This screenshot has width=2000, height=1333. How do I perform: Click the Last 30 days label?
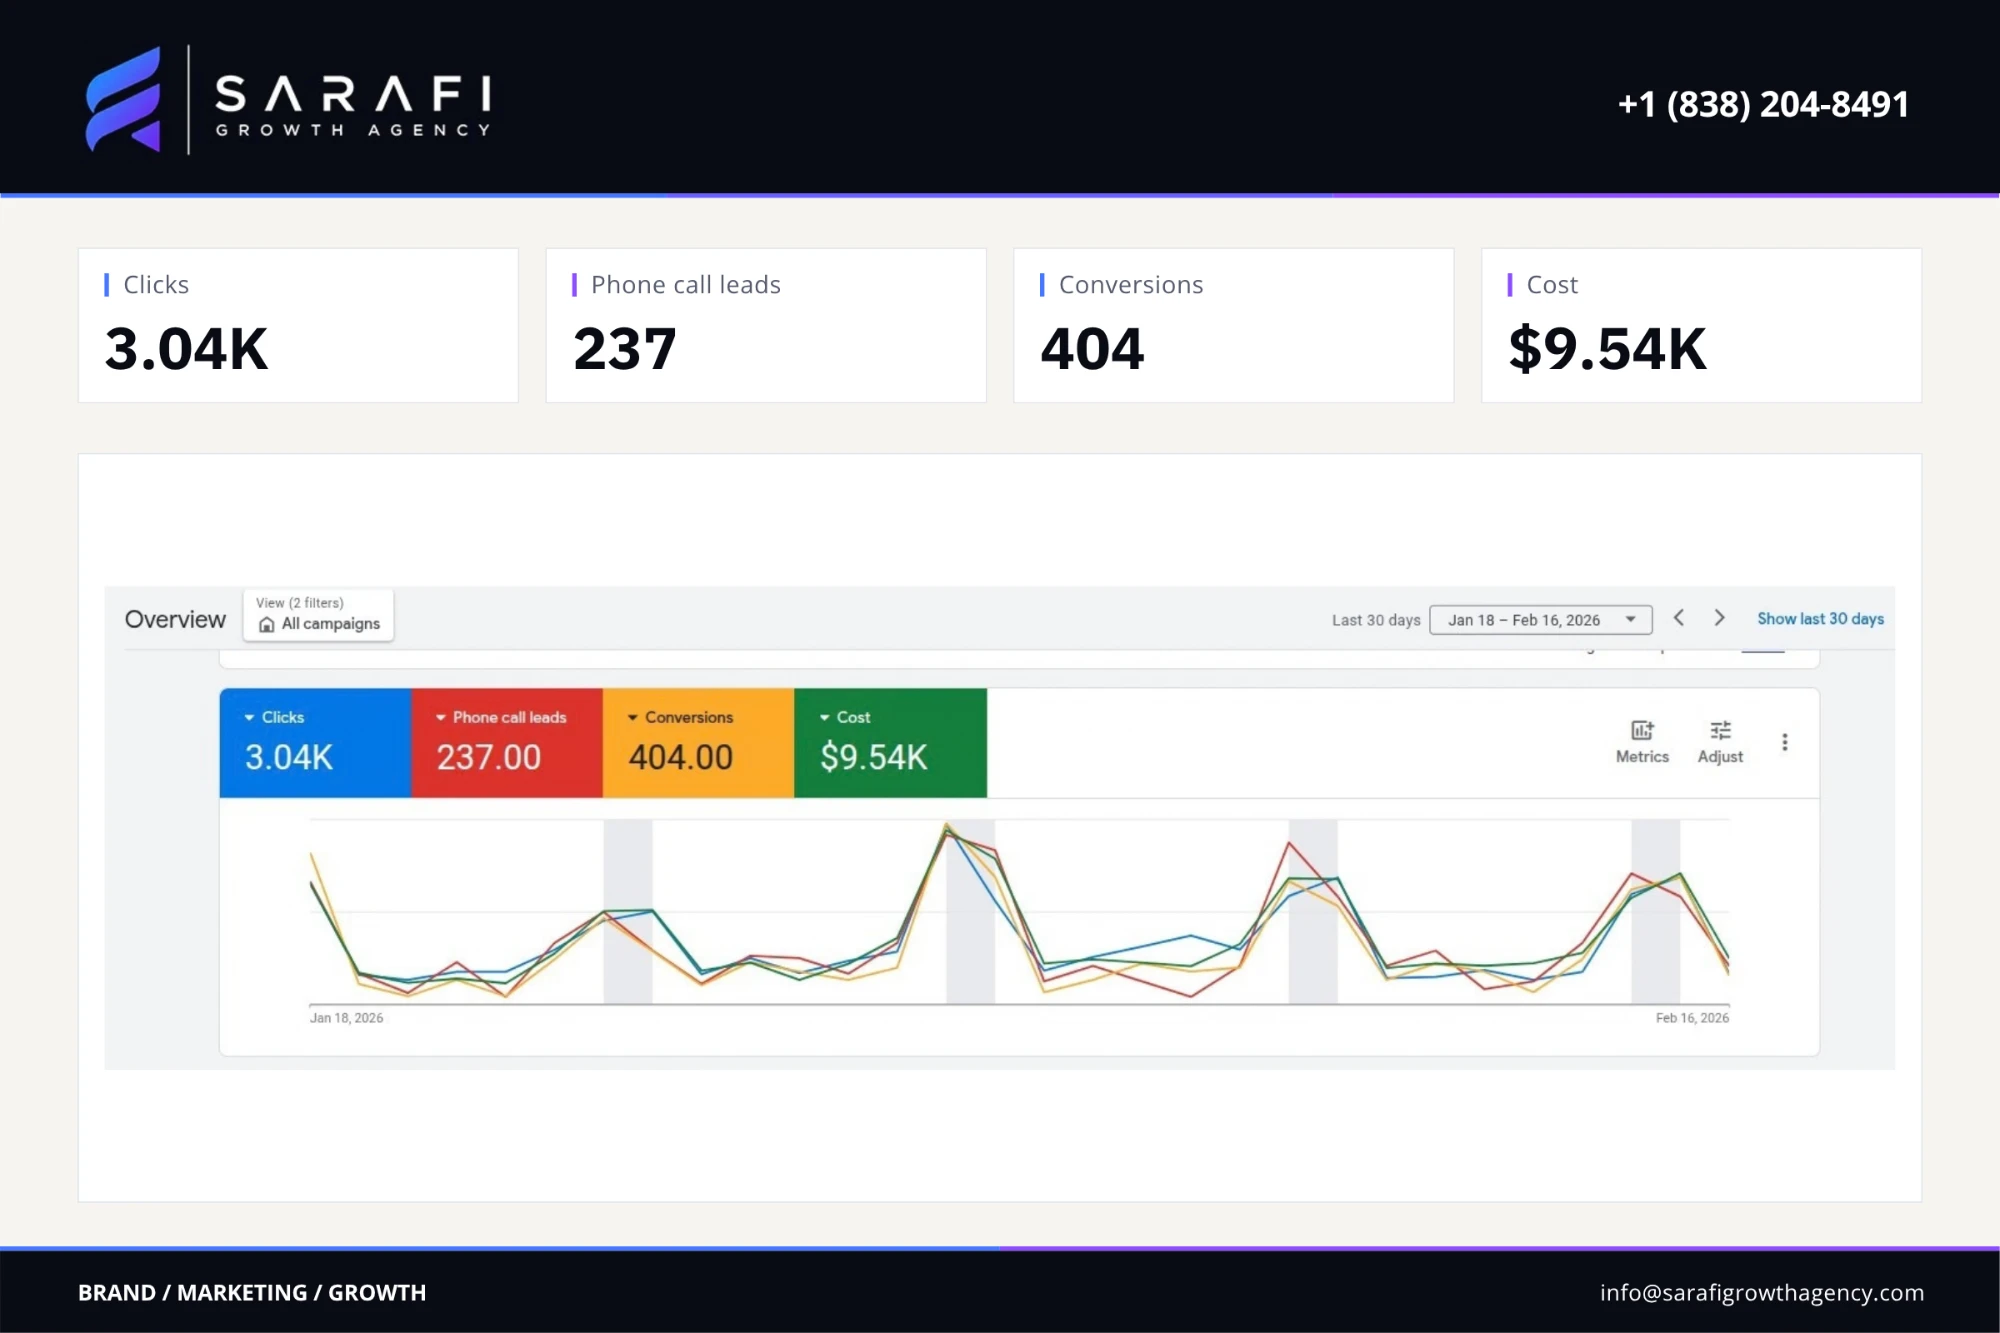click(1376, 620)
